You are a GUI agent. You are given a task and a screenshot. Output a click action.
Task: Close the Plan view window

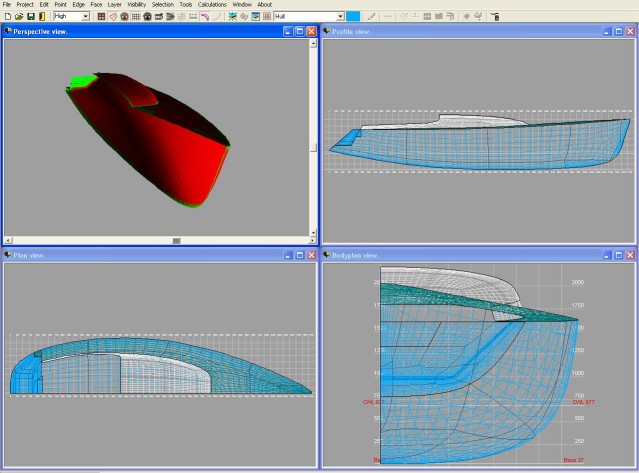pos(310,256)
